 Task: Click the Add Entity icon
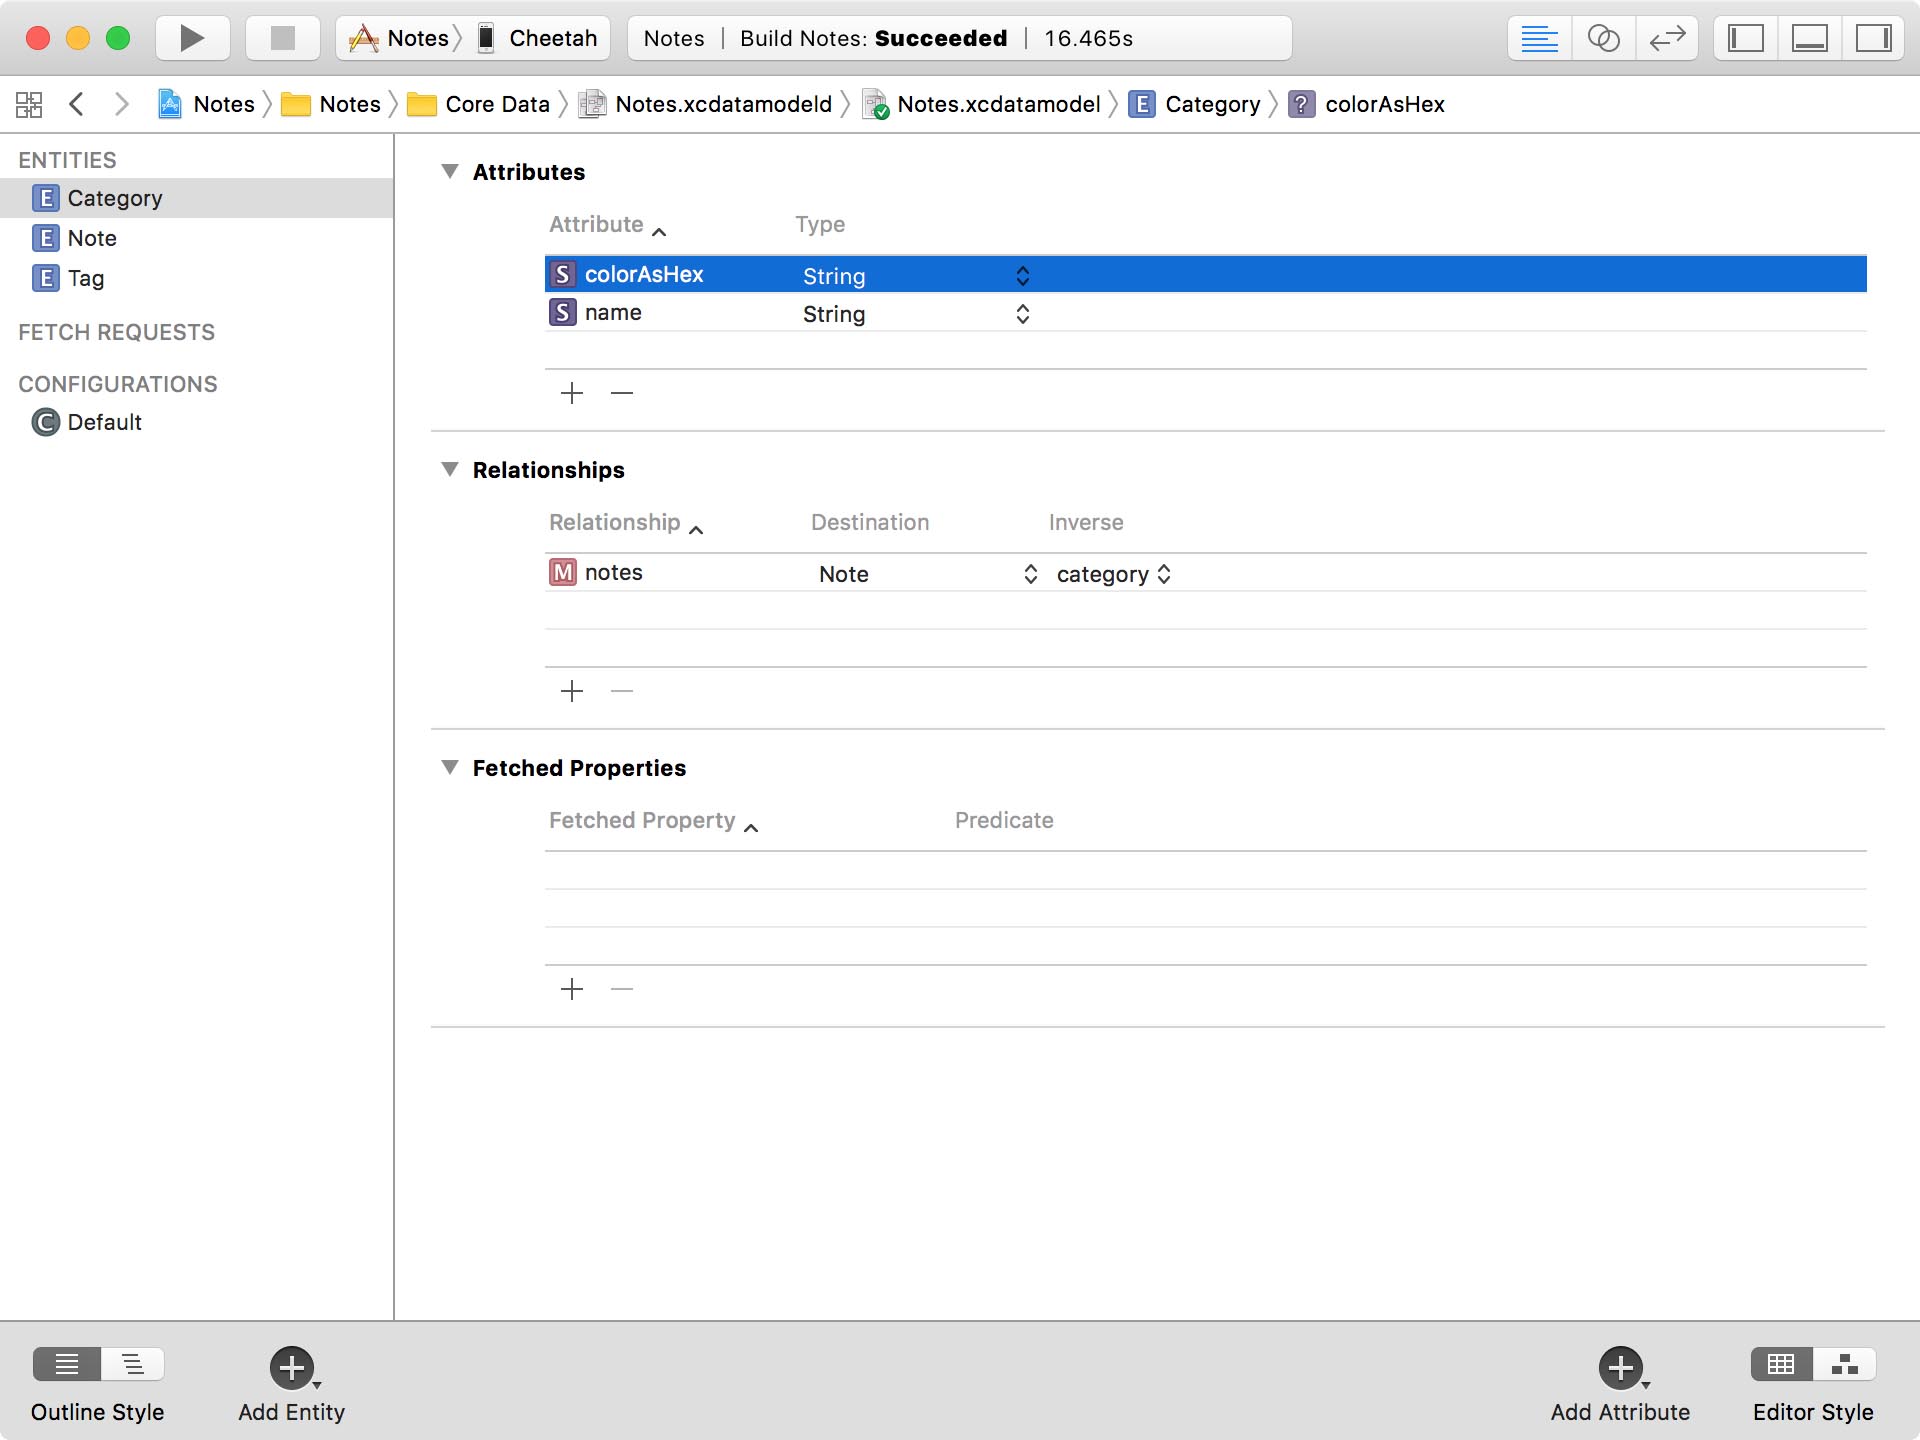coord(291,1367)
